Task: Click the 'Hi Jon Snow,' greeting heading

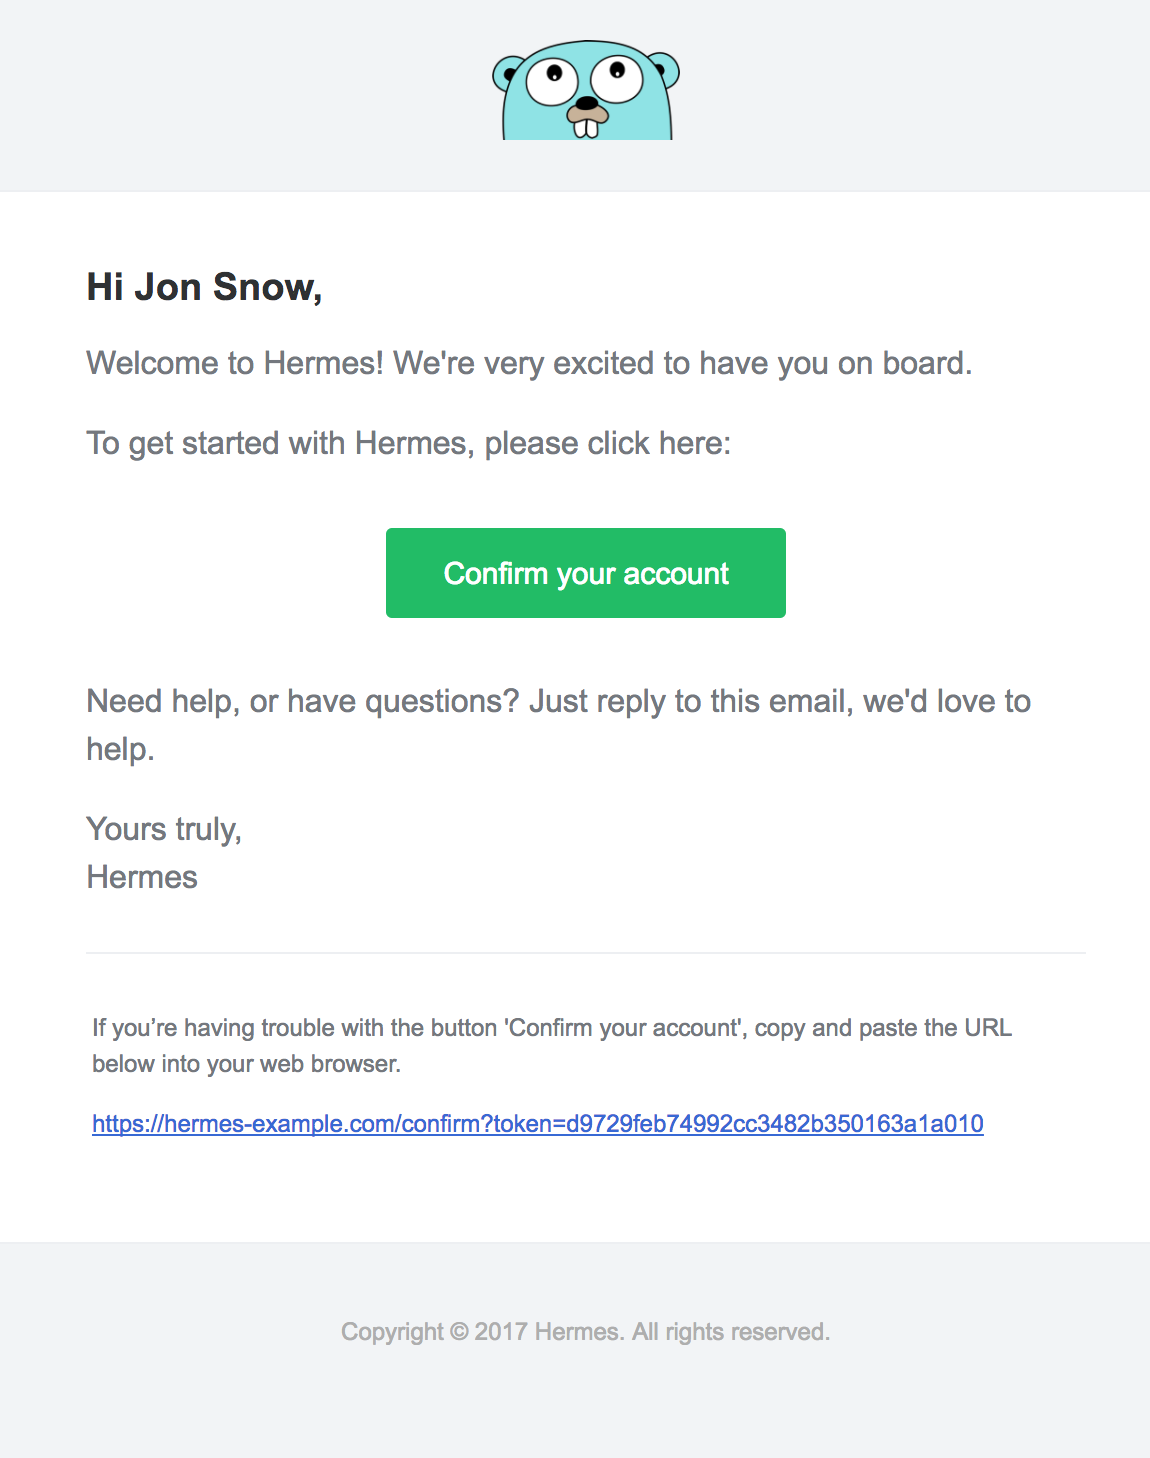Action: click(204, 287)
